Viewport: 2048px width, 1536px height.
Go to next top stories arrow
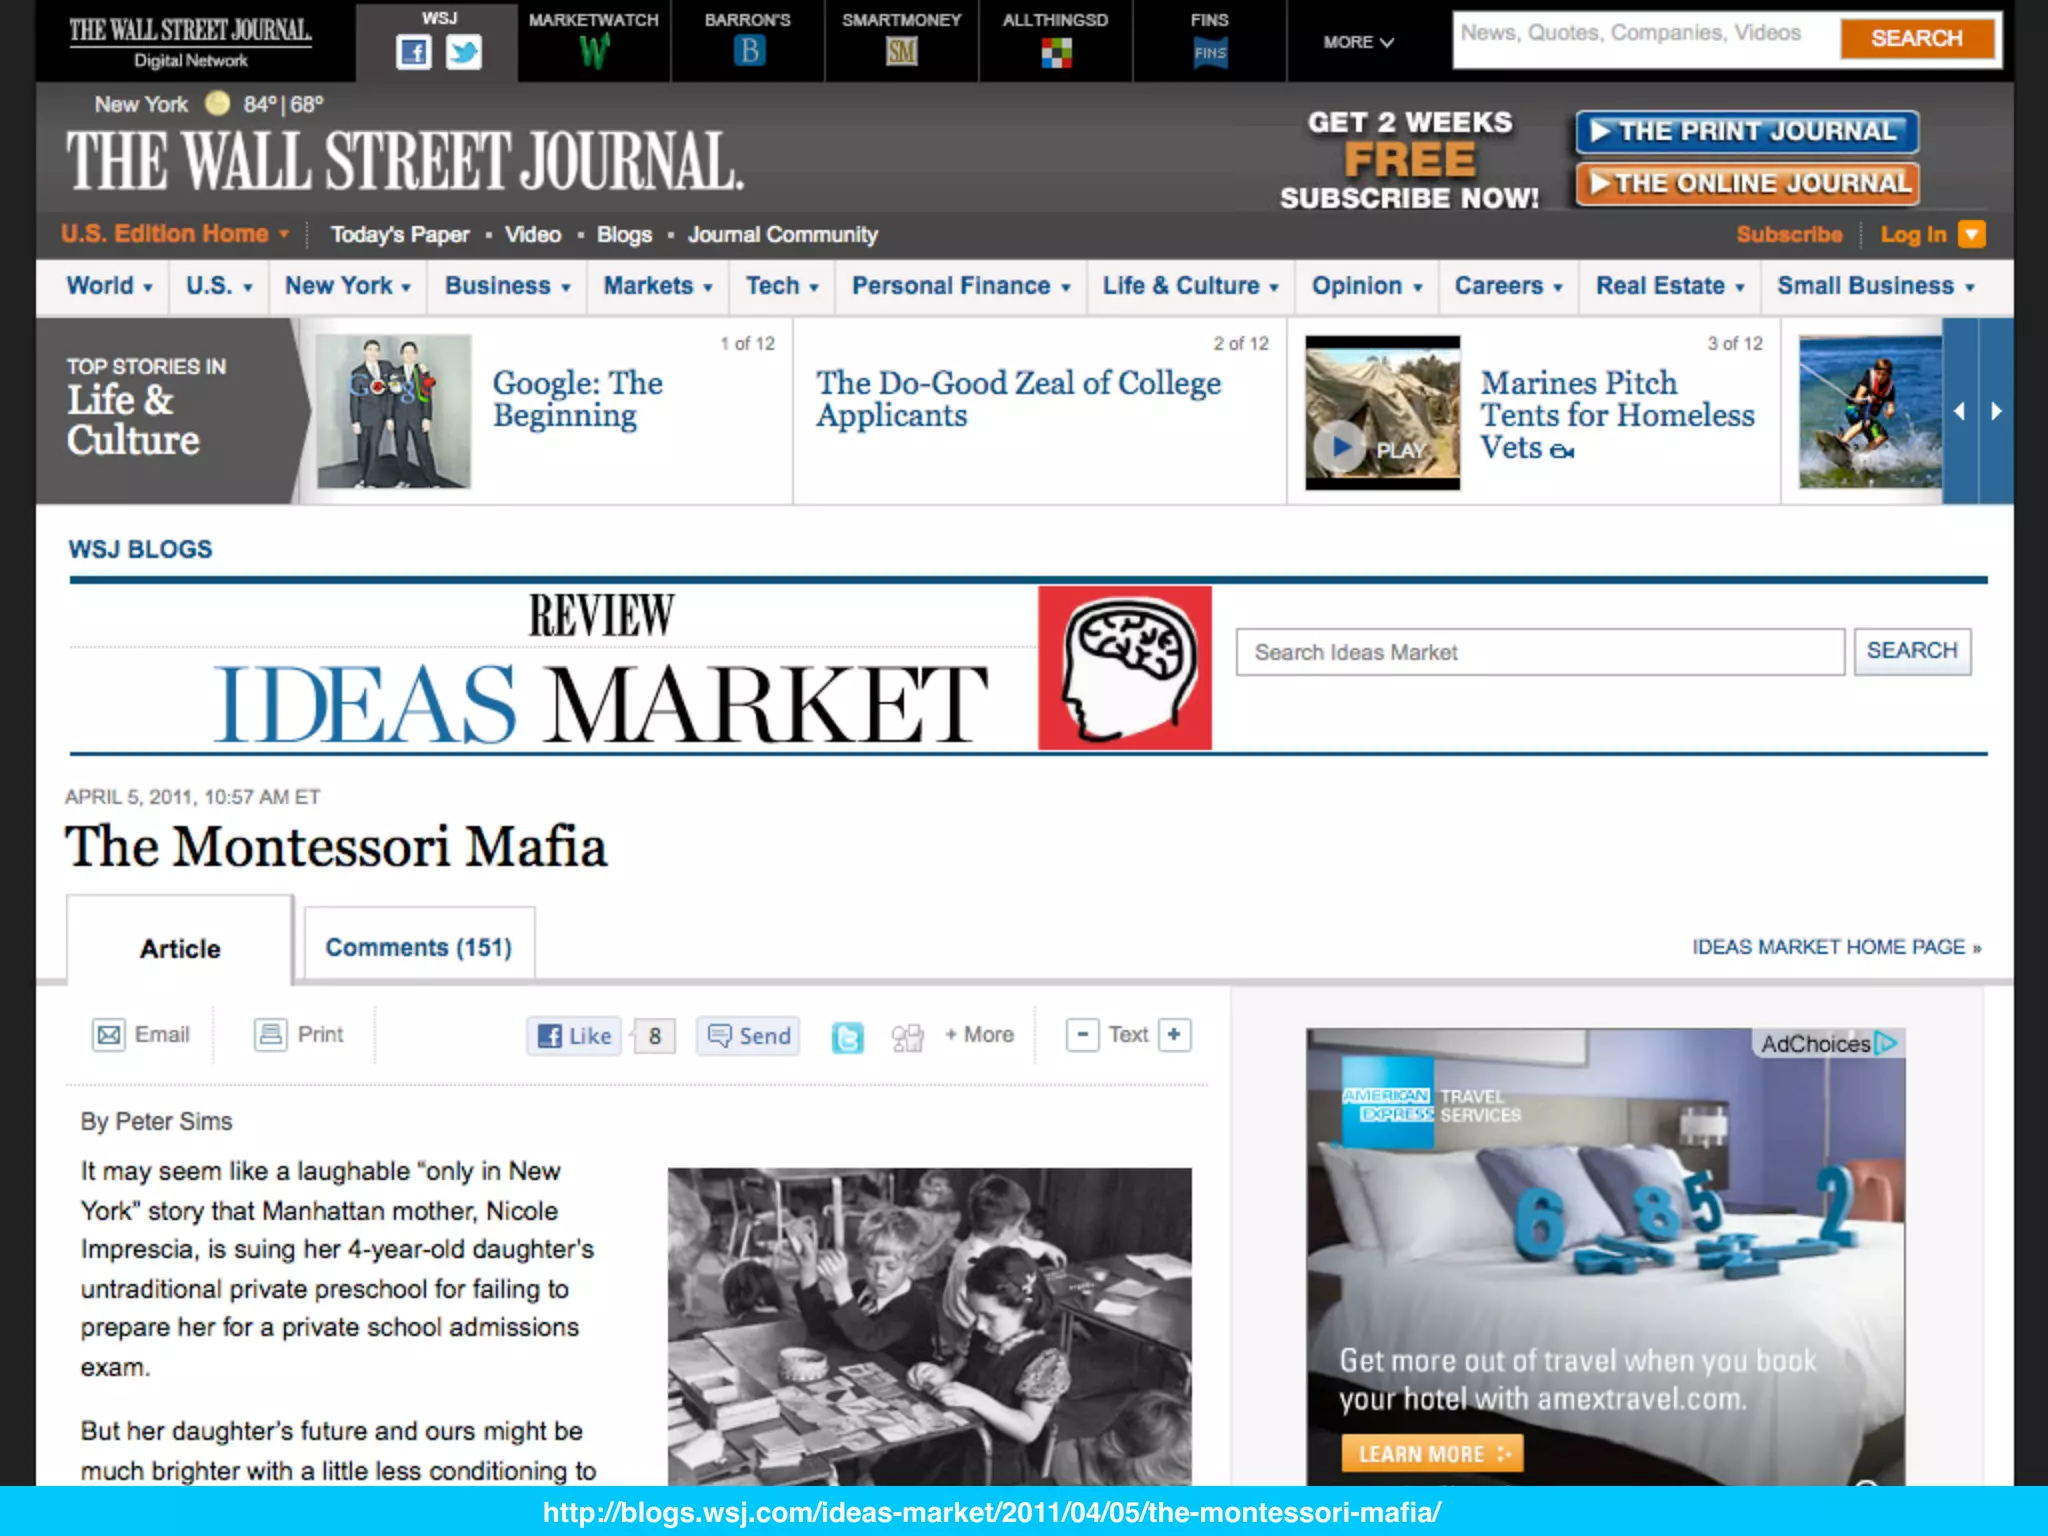tap(1996, 411)
